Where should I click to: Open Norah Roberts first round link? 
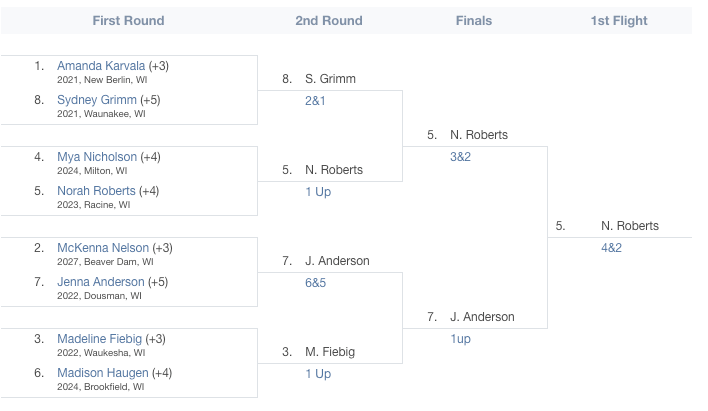[96, 191]
